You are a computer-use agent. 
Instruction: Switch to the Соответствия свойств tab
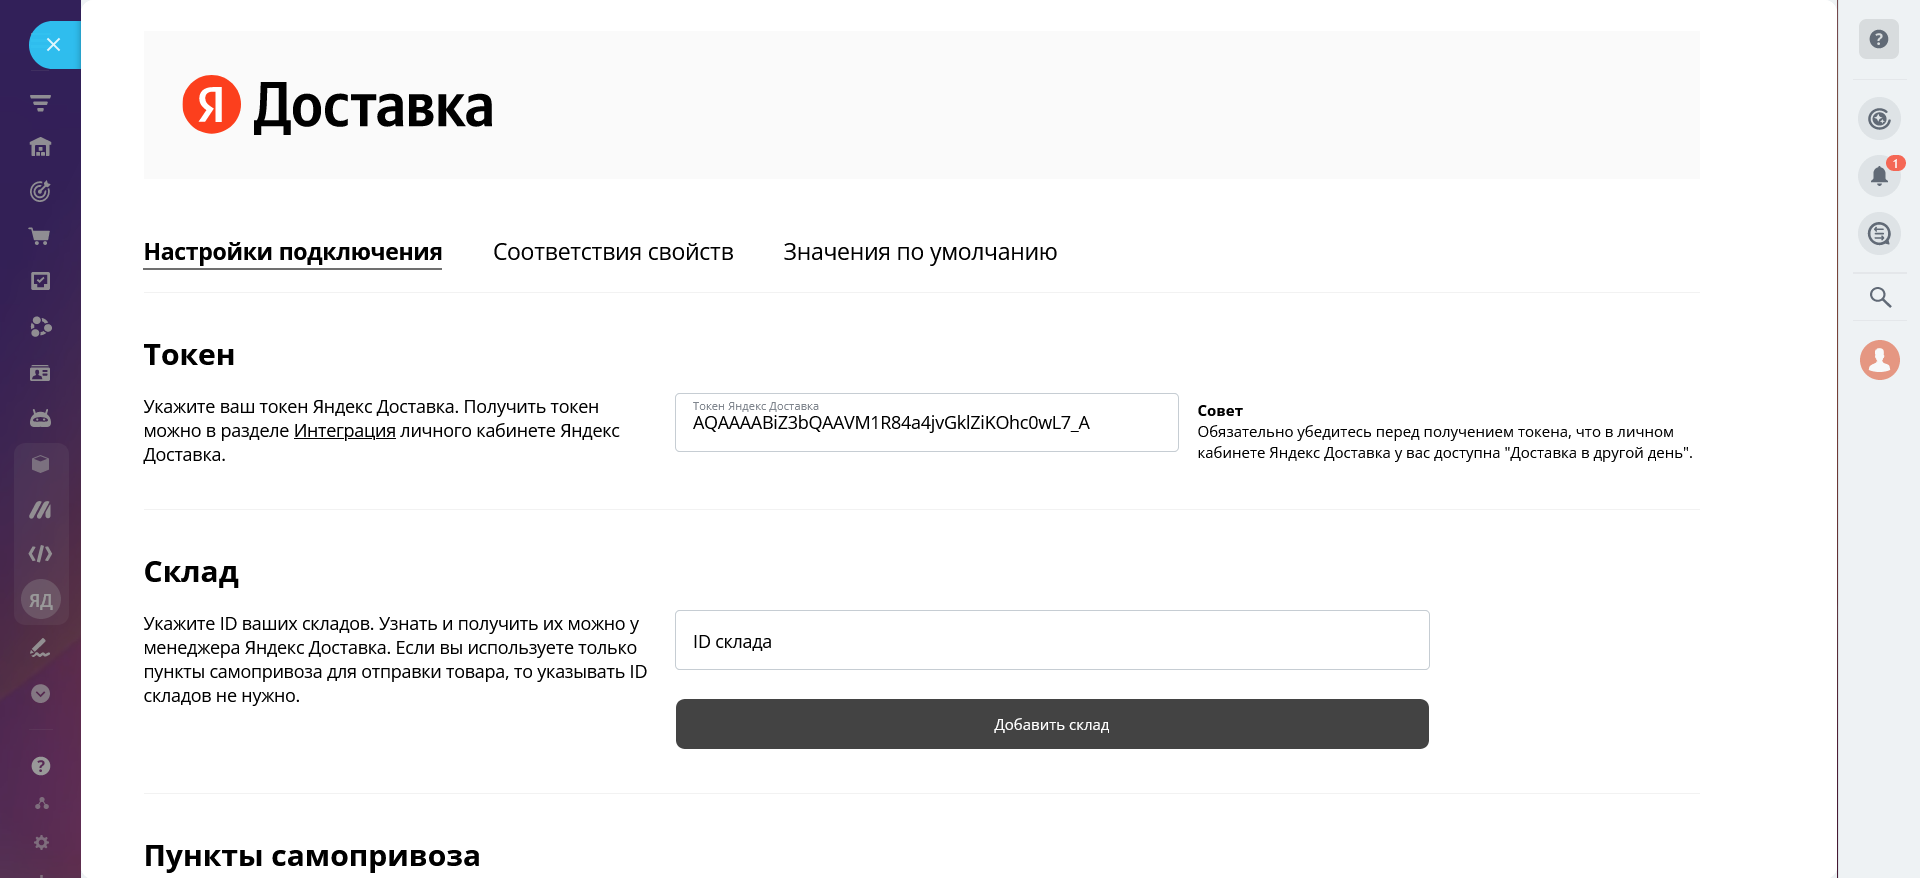(x=613, y=252)
